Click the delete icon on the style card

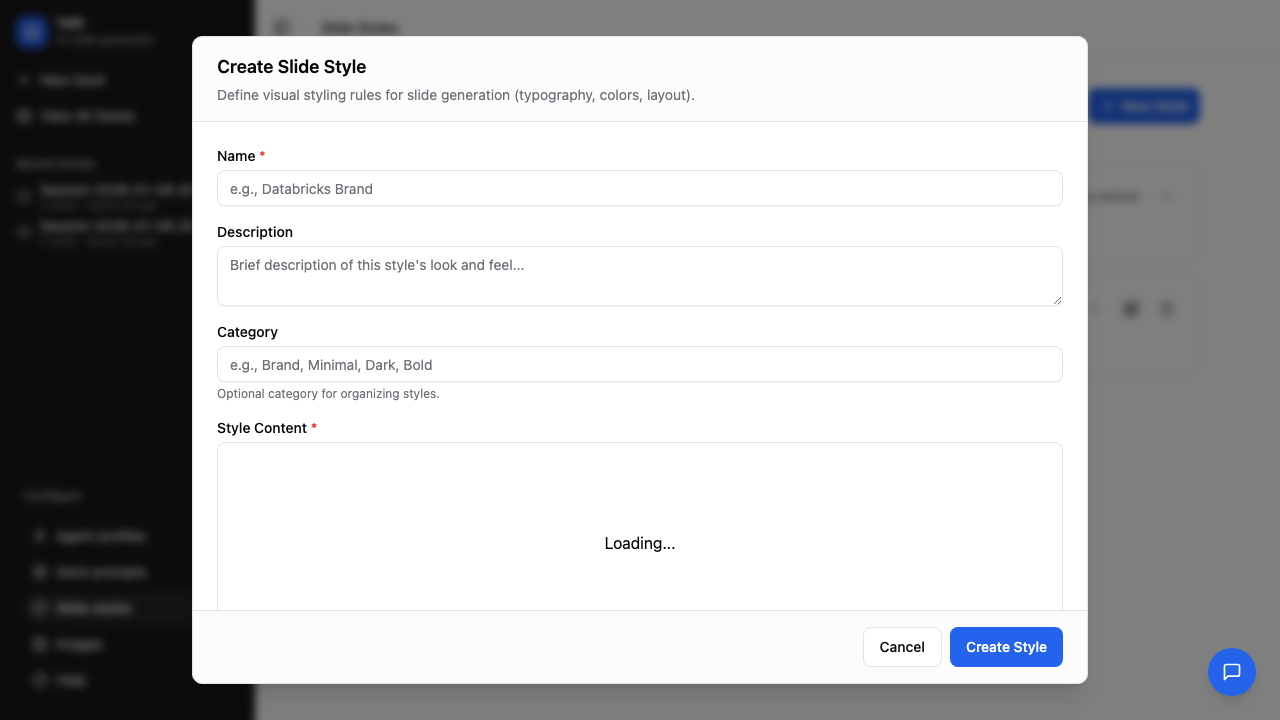tap(1167, 309)
